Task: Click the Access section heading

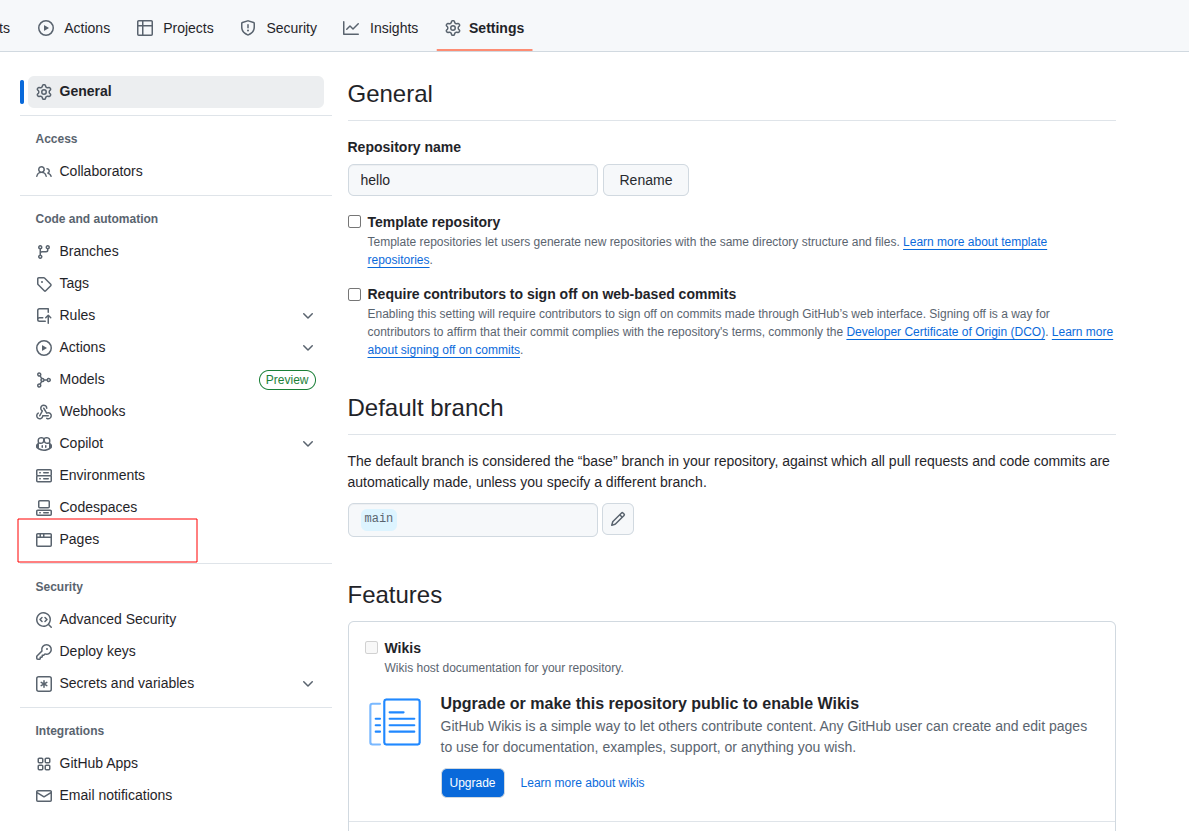Action: coord(56,139)
